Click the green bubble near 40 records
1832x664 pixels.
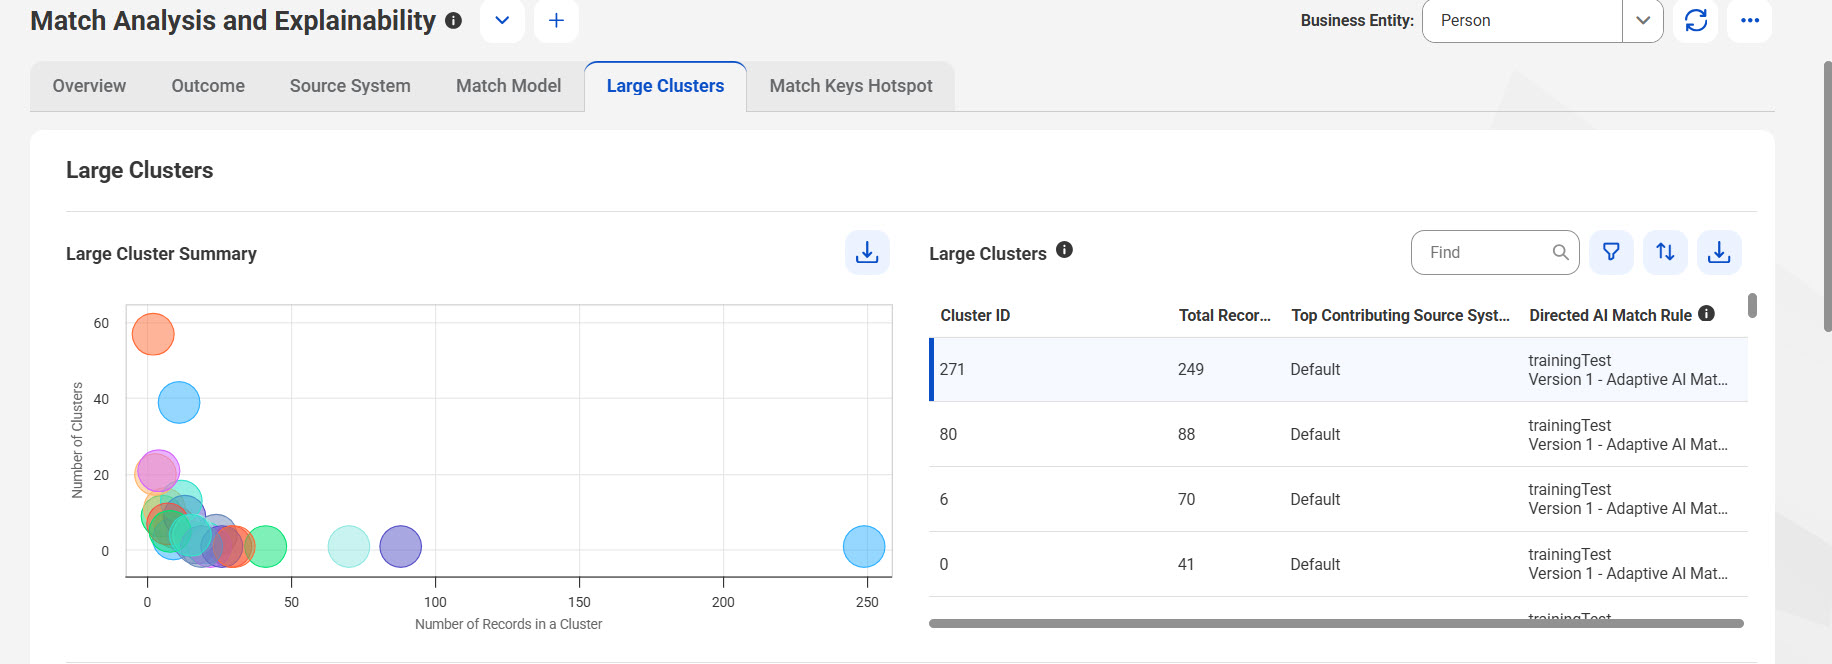click(x=266, y=546)
